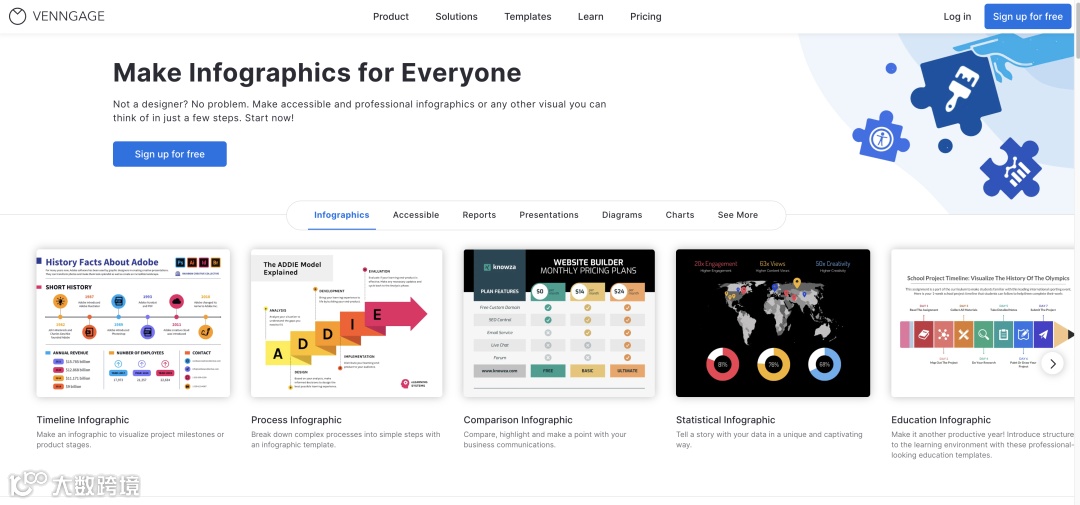The width and height of the screenshot is (1080, 505).
Task: Open the Solutions menu
Action: 456,17
